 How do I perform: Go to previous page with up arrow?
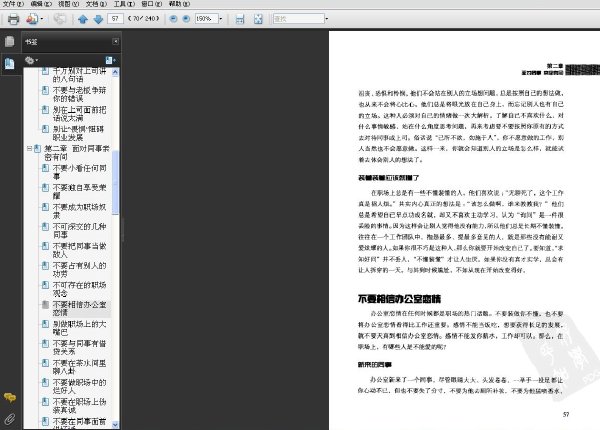[83, 19]
